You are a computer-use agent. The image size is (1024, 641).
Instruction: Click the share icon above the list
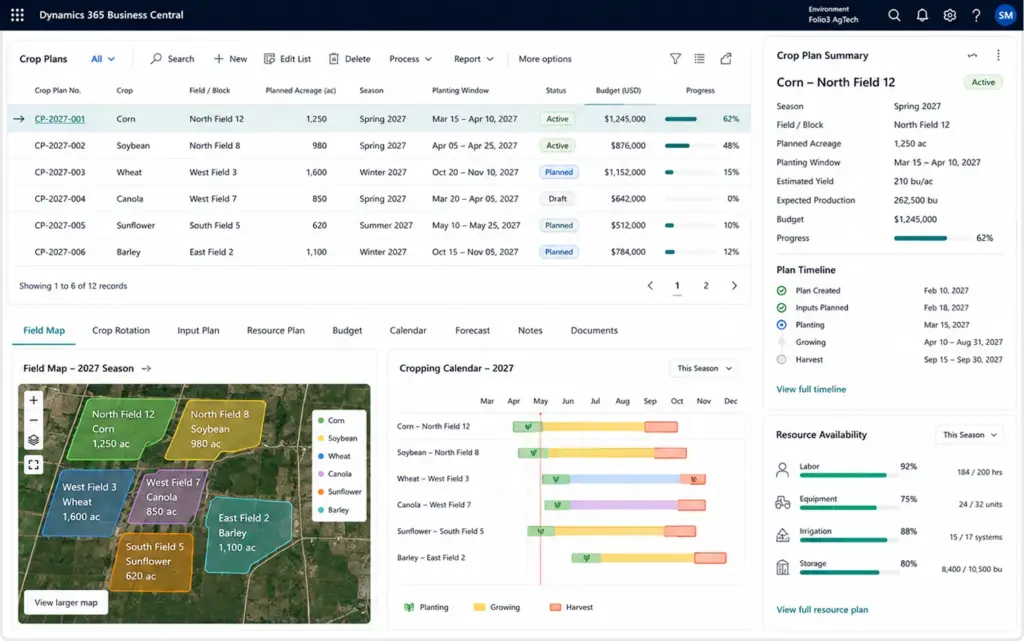tap(726, 59)
